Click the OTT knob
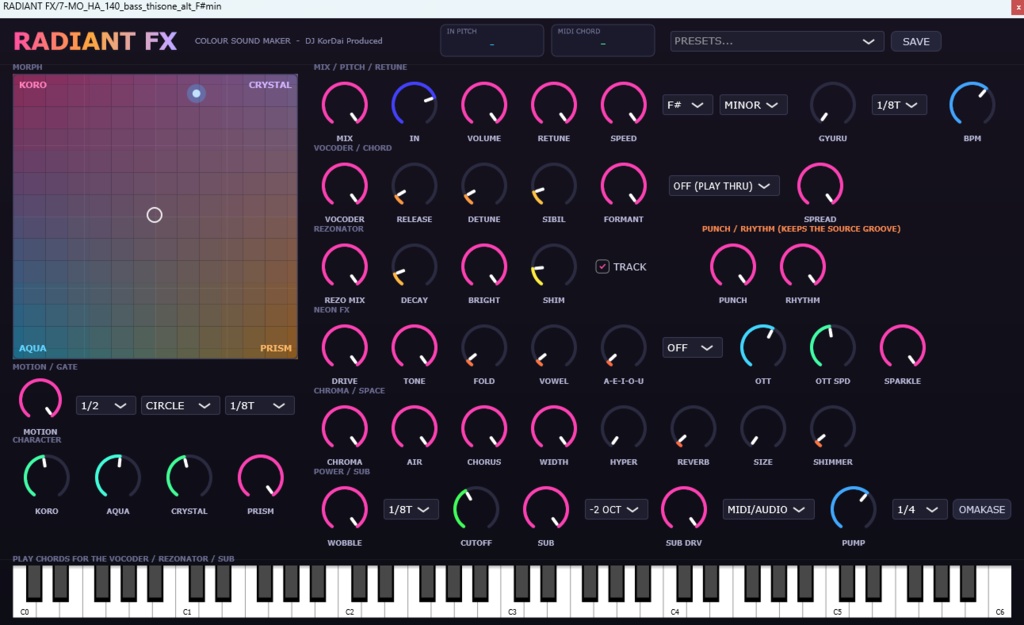Screen dimensions: 1024x625 (763, 347)
